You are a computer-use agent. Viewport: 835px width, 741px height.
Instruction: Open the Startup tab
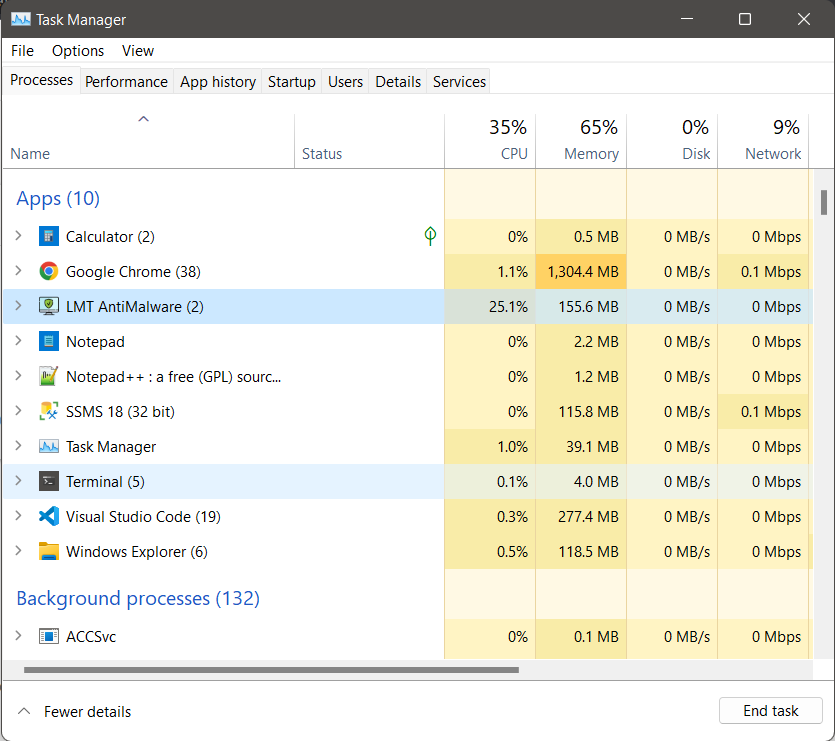click(x=291, y=82)
